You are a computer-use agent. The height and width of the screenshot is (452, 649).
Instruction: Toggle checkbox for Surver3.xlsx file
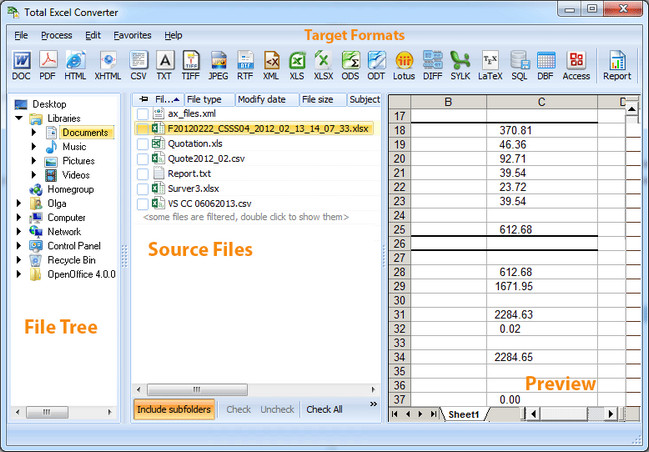(143, 188)
